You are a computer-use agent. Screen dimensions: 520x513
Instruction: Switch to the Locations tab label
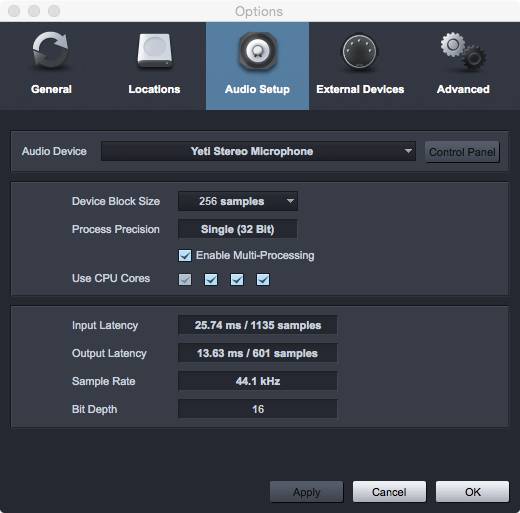click(x=154, y=89)
